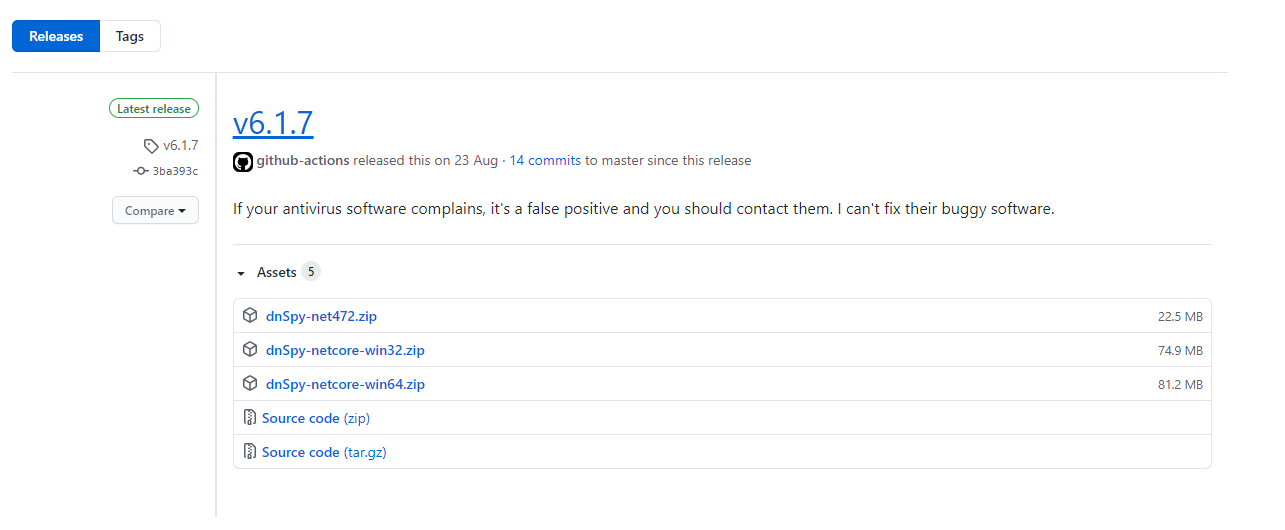The width and height of the screenshot is (1285, 530).
Task: Open the Compare dropdown
Action: (x=155, y=211)
